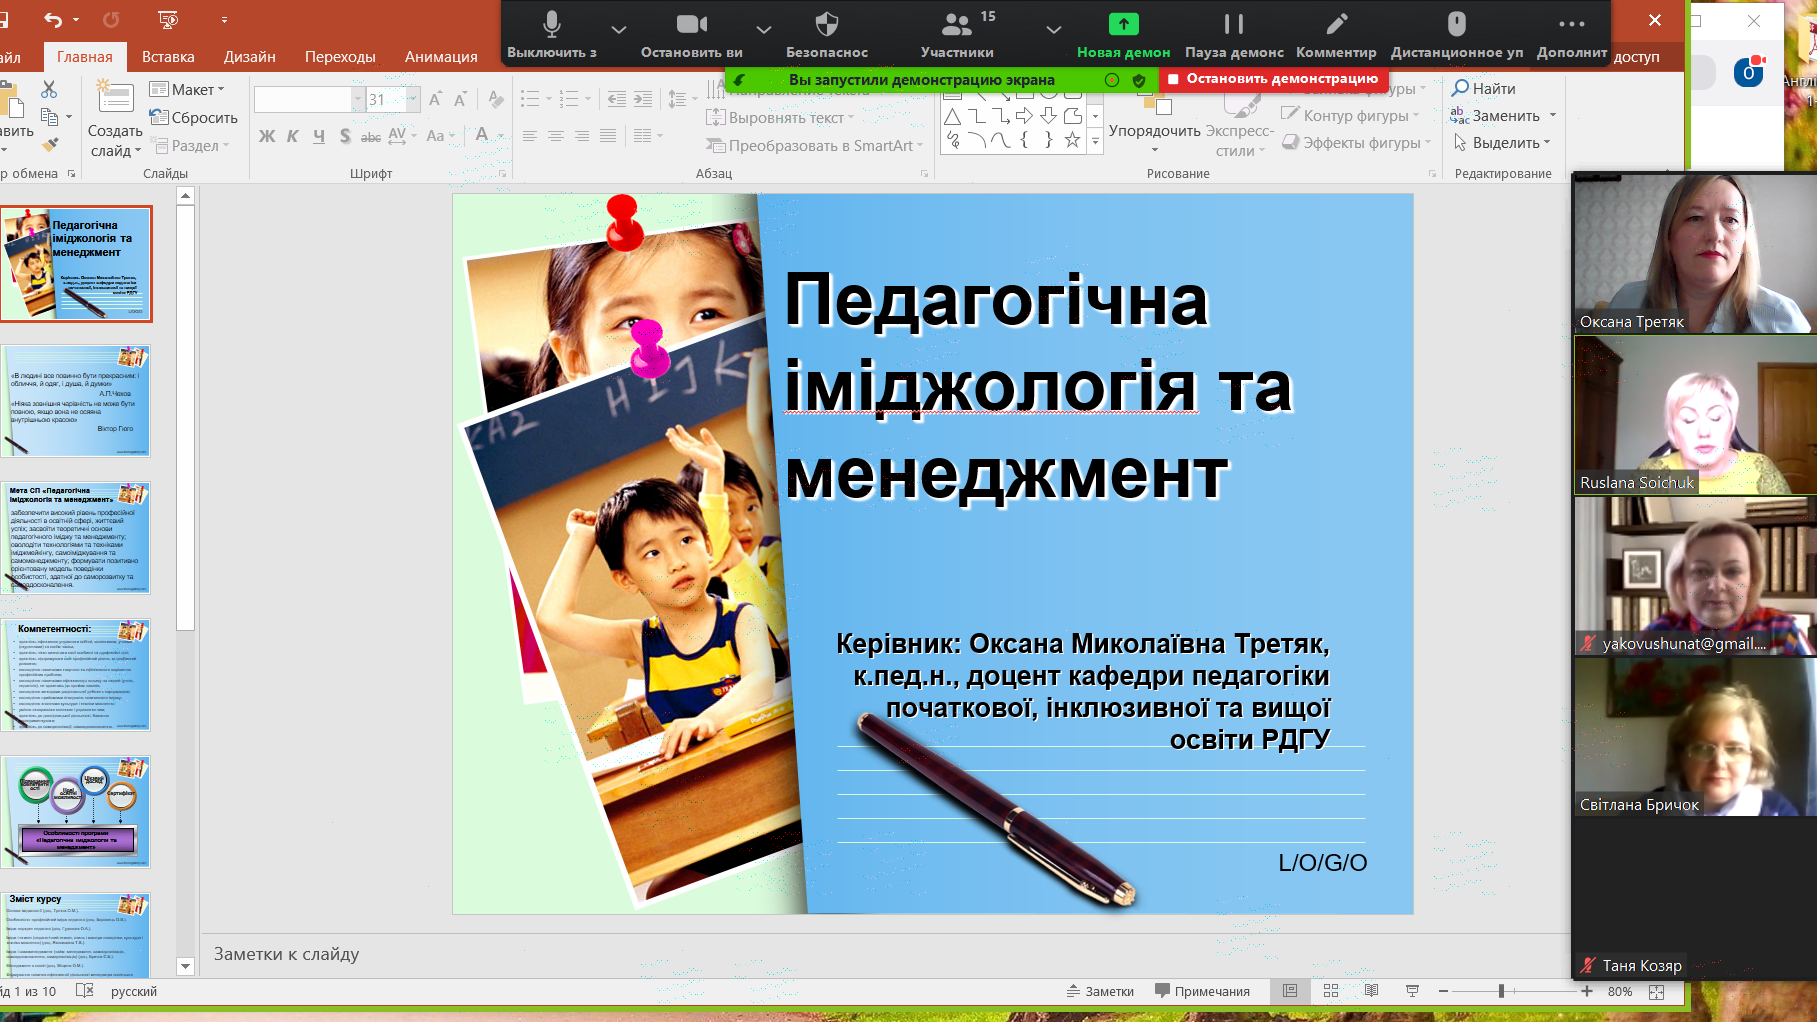The image size is (1817, 1022).
Task: Open the Переходы ribbon tab
Action: coord(340,57)
